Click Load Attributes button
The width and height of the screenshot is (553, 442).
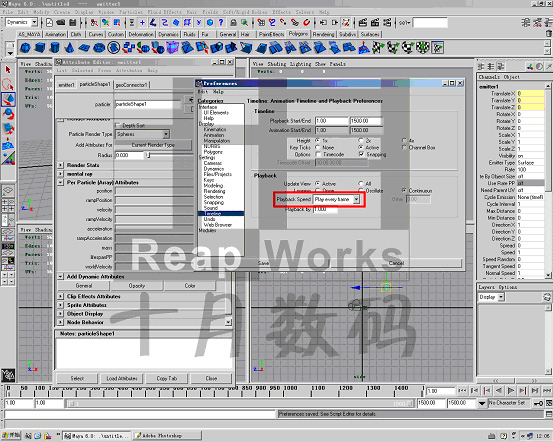click(122, 379)
